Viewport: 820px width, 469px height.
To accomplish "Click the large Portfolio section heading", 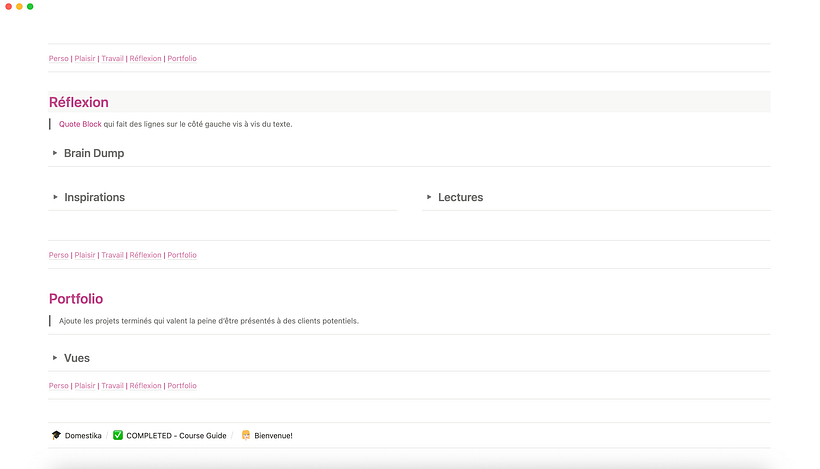I will pyautogui.click(x=76, y=299).
